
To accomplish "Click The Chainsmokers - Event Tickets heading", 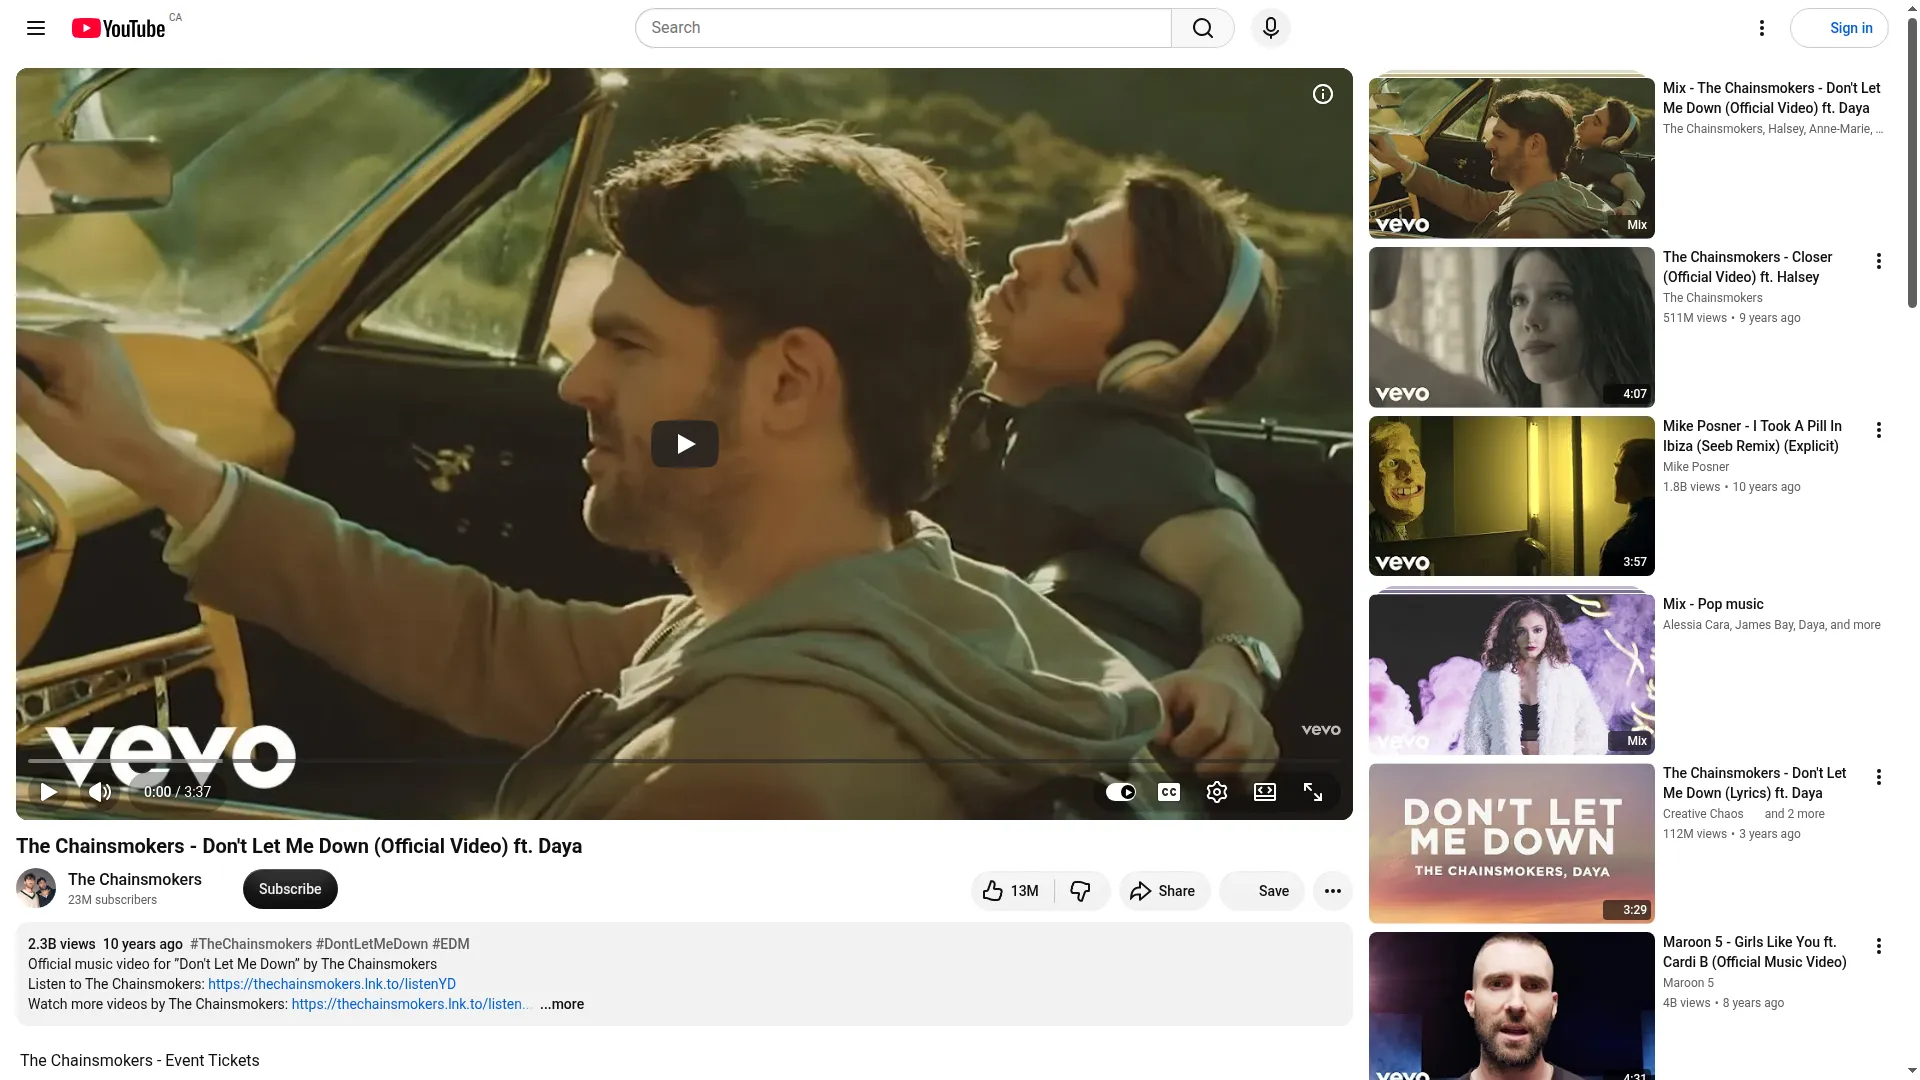I will click(x=140, y=1060).
